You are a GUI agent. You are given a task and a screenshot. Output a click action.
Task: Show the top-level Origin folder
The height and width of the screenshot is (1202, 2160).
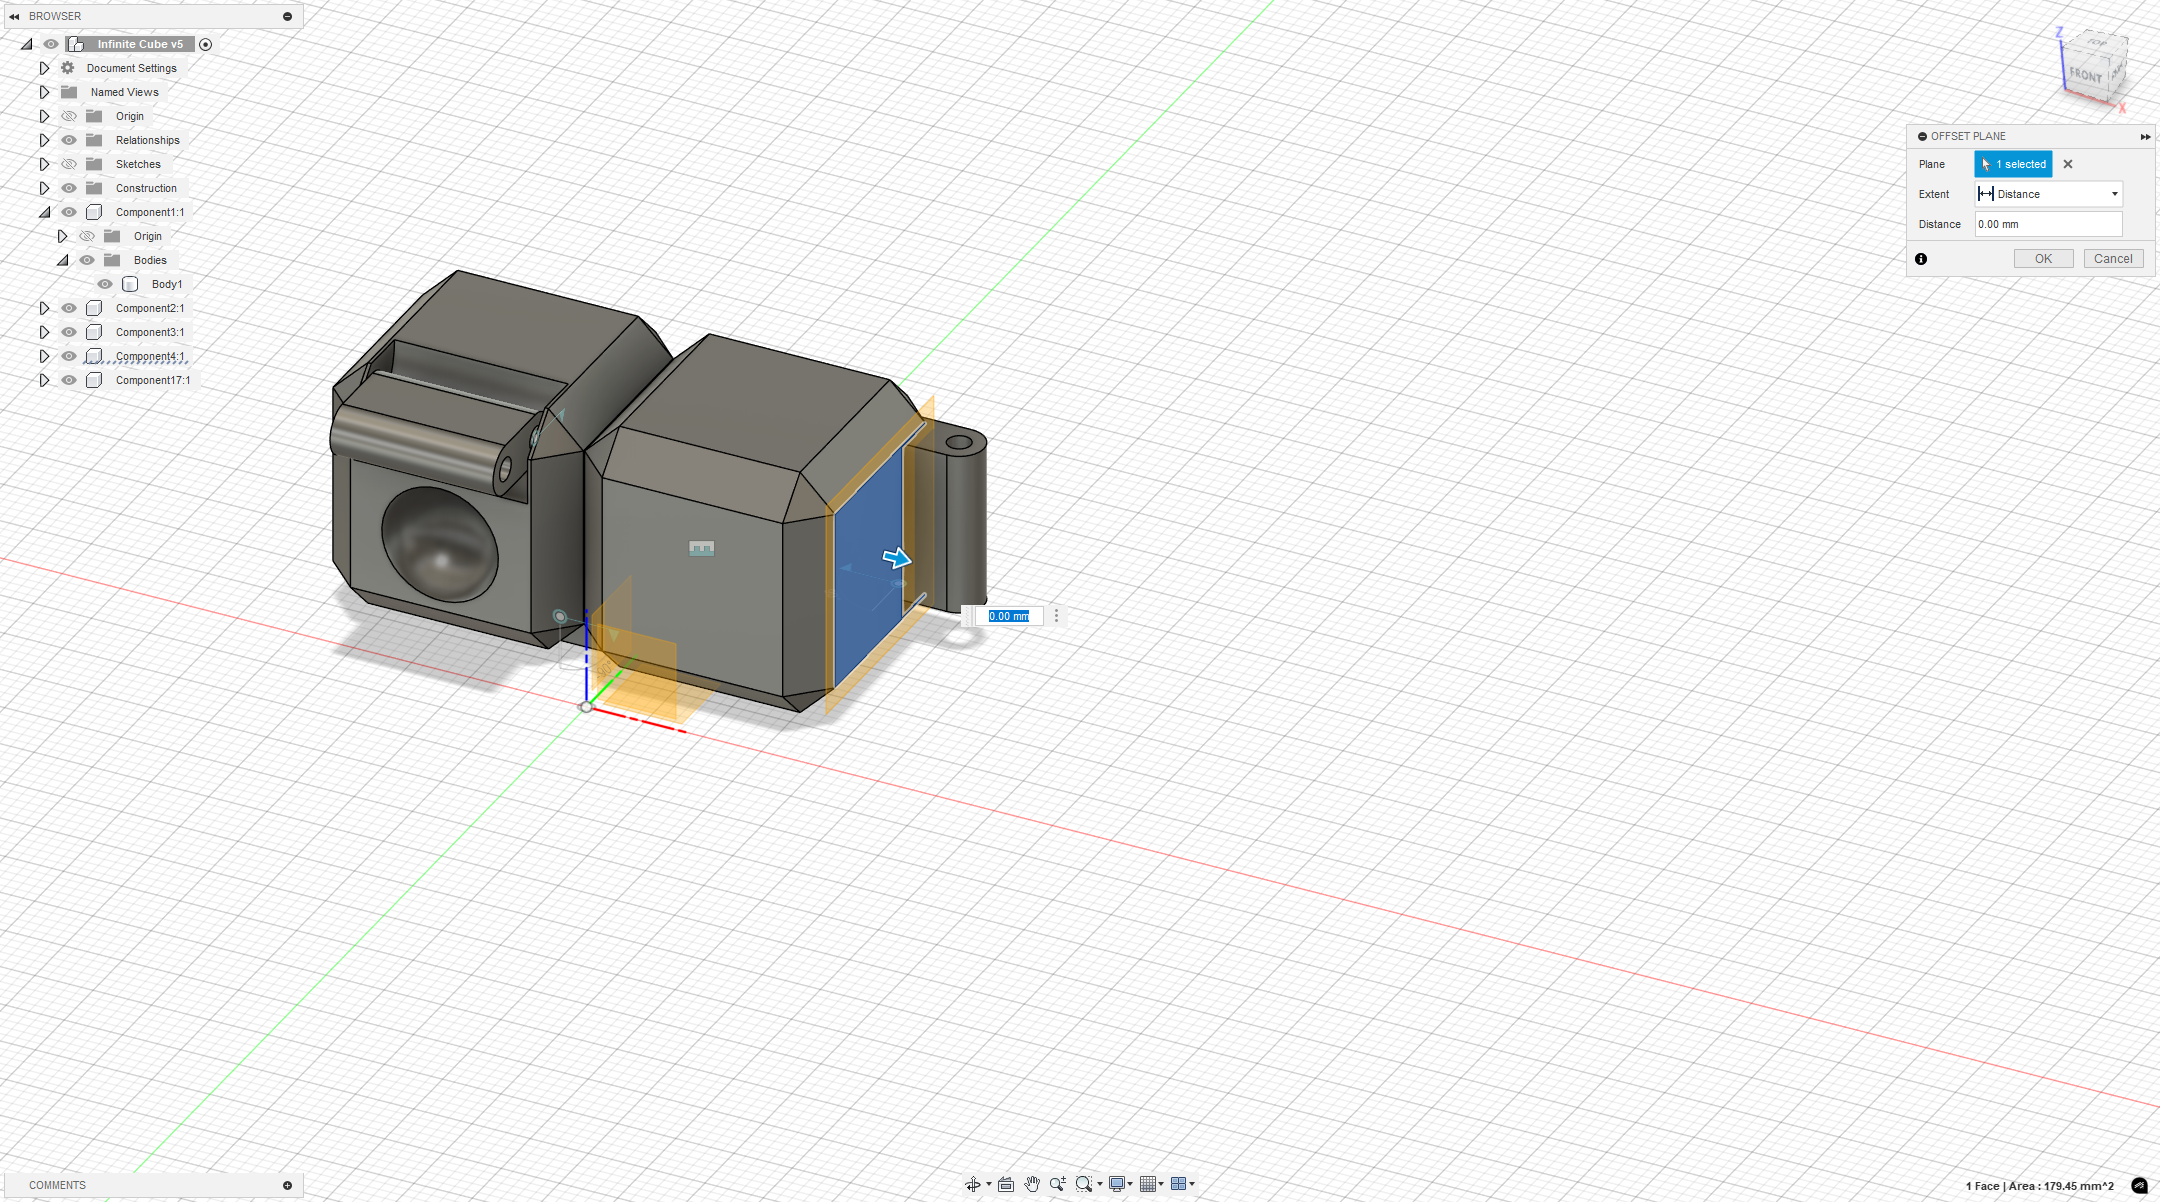(69, 116)
